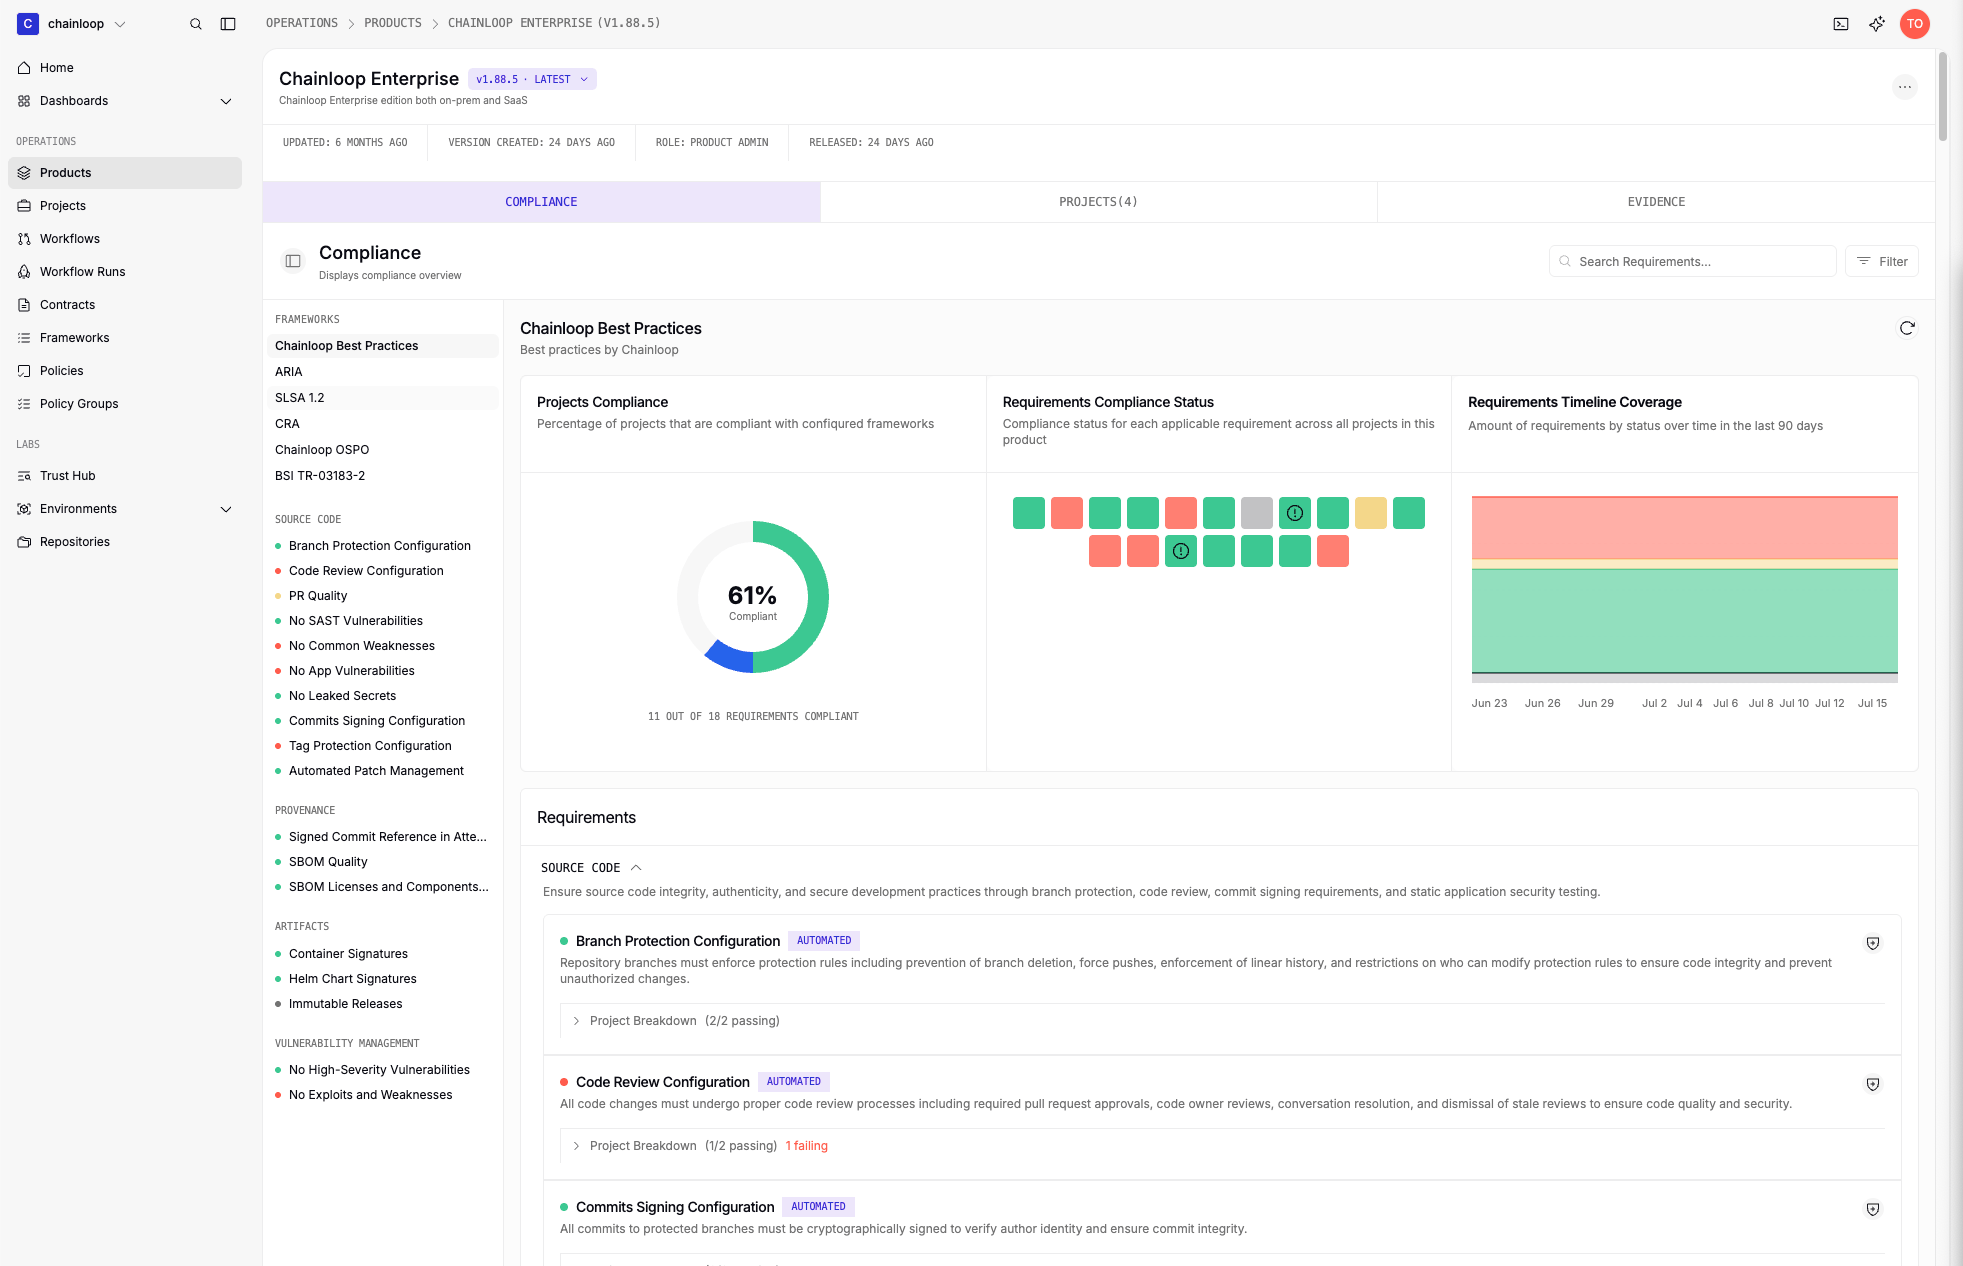The image size is (1963, 1266).
Task: Open the v1.88.5 LATEST version dropdown
Action: click(x=532, y=79)
